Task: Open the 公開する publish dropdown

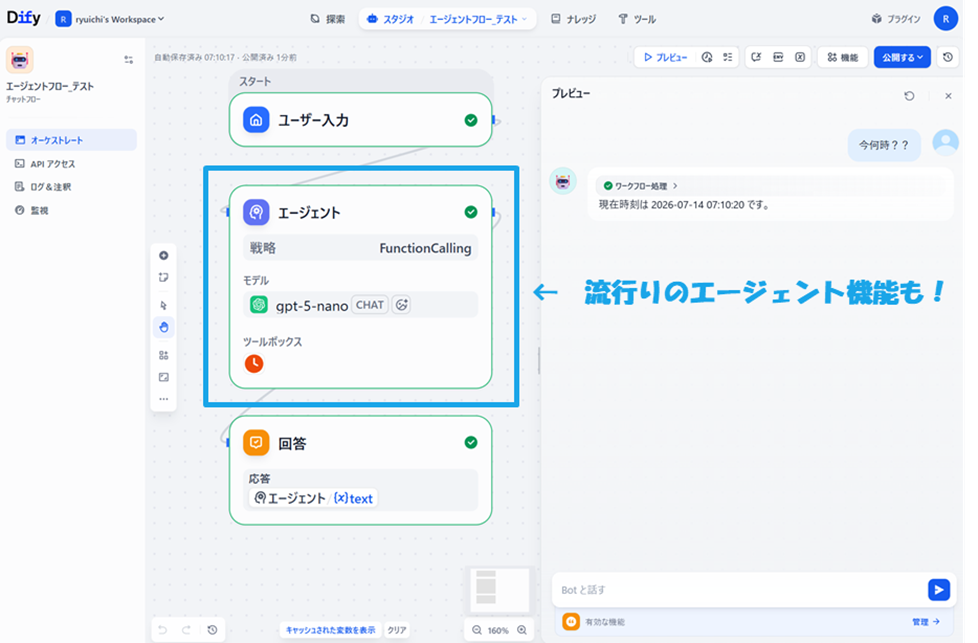Action: tap(902, 57)
